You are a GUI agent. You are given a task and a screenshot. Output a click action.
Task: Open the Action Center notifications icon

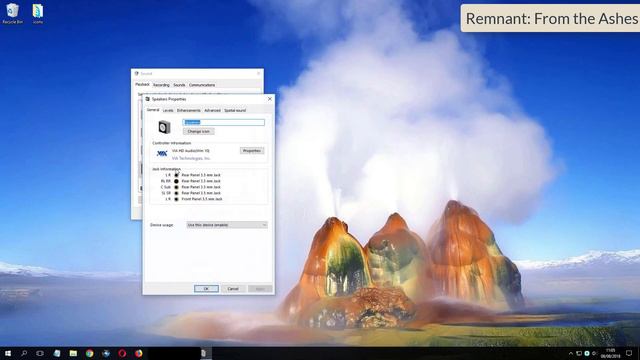629,353
